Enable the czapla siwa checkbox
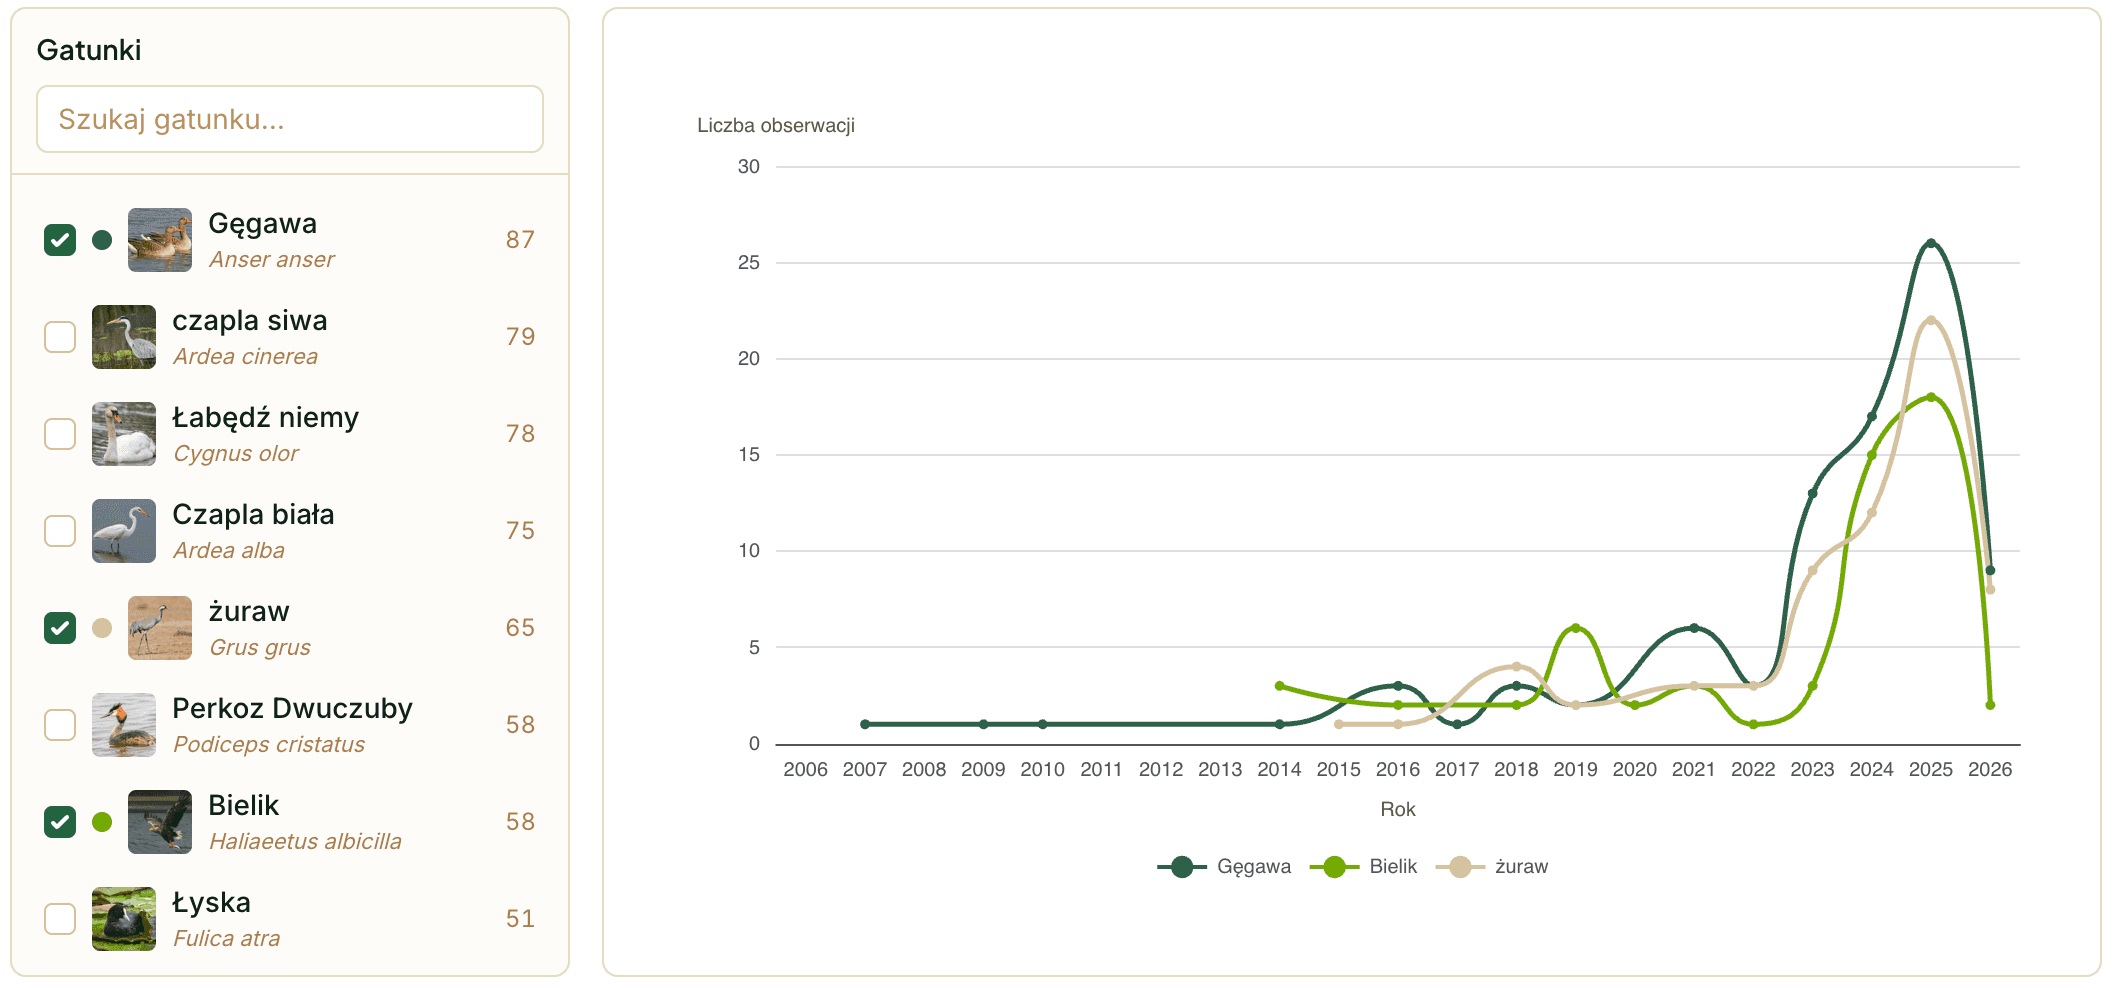This screenshot has width=2116, height=988. [60, 337]
